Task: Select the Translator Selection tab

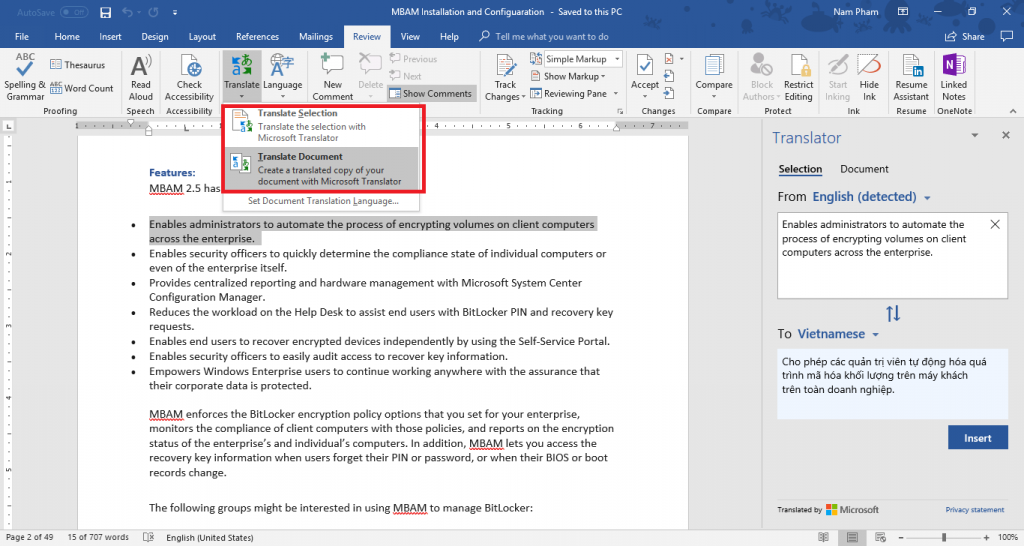Action: (x=800, y=169)
